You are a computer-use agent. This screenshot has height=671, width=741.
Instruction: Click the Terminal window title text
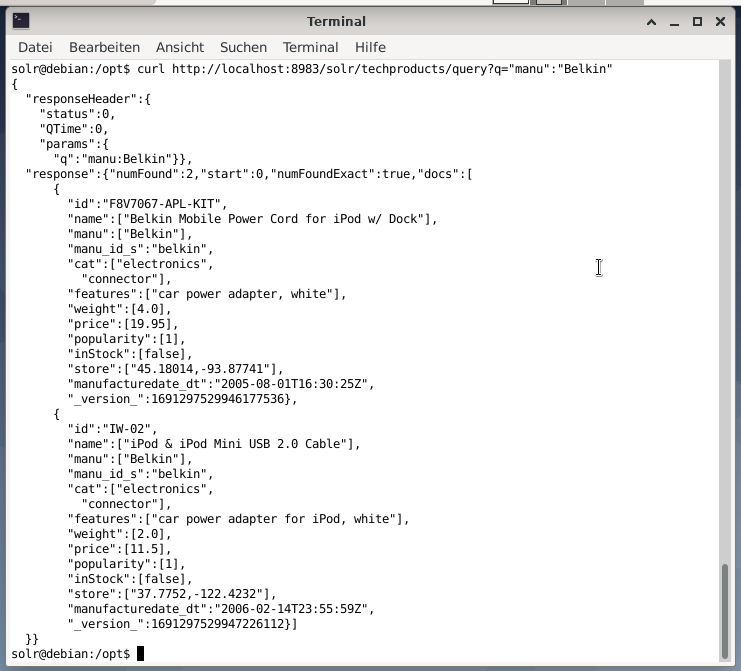coord(336,22)
